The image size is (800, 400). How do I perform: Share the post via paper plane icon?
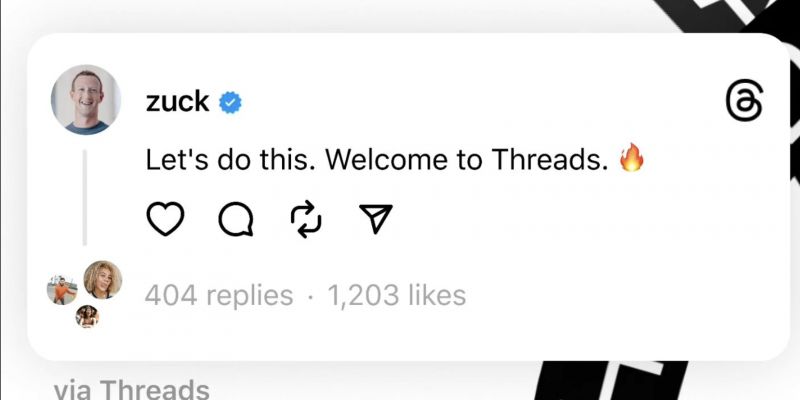[x=376, y=218]
